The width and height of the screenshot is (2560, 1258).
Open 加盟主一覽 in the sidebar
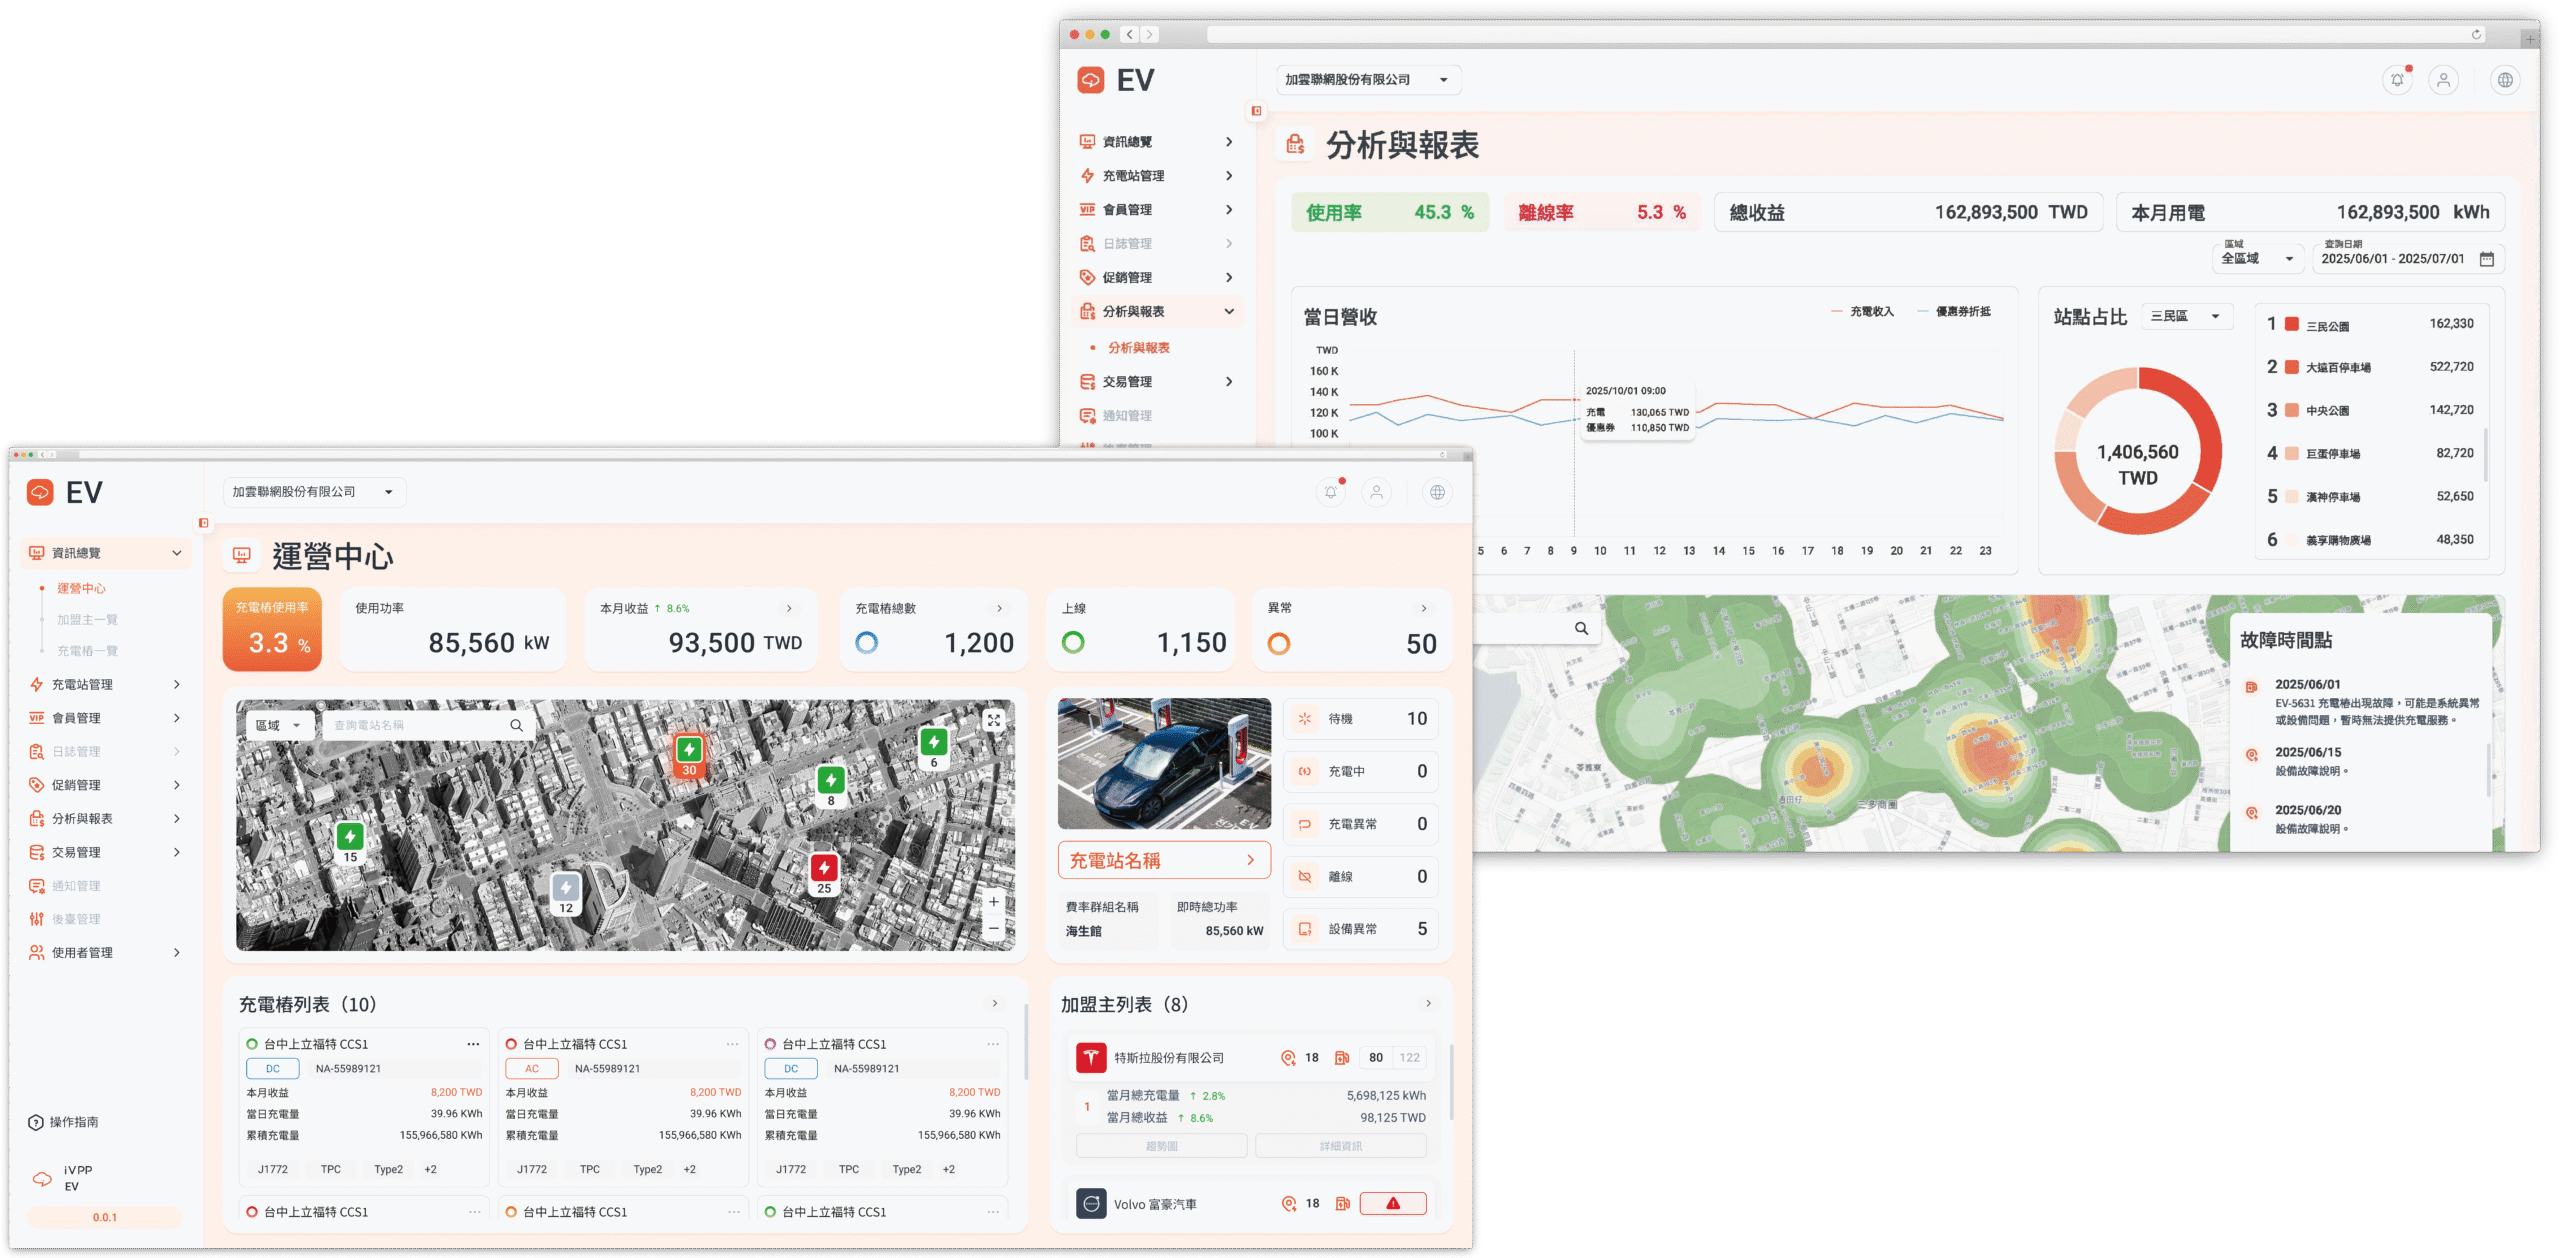87,620
